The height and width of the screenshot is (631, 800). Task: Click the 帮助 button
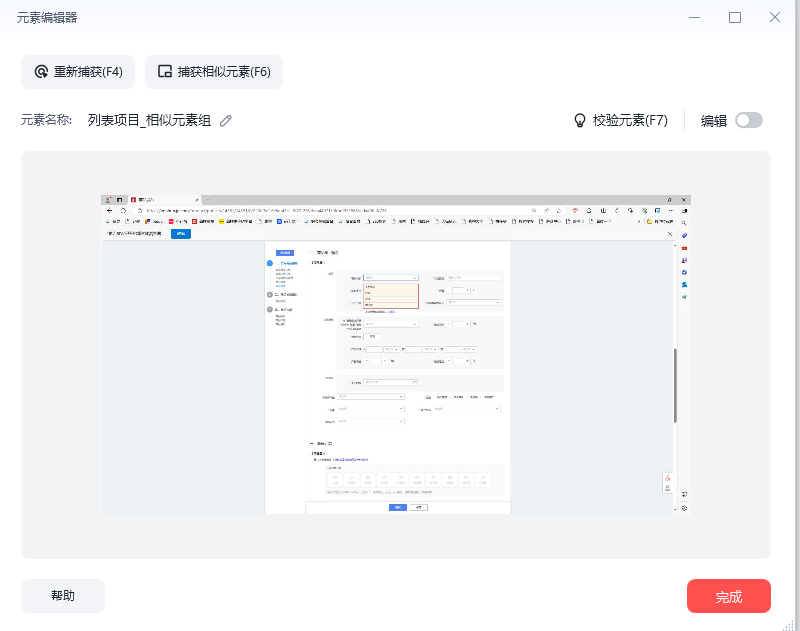[62, 596]
